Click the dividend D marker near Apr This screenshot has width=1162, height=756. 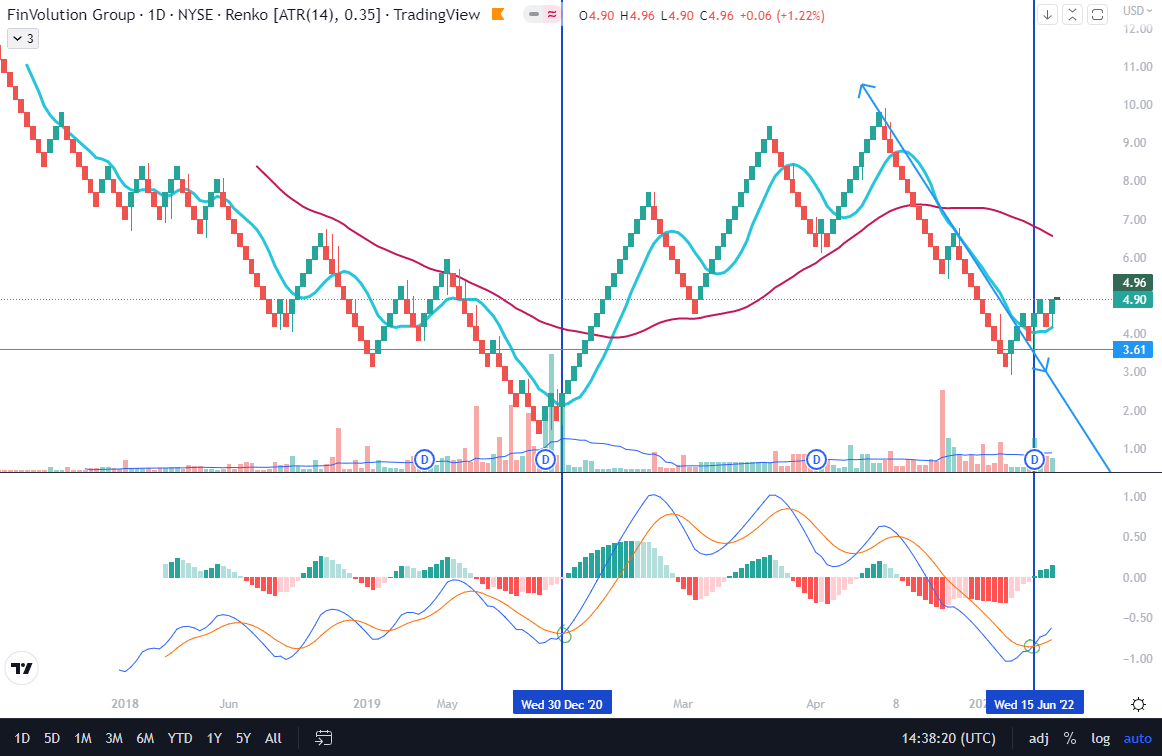click(x=816, y=460)
